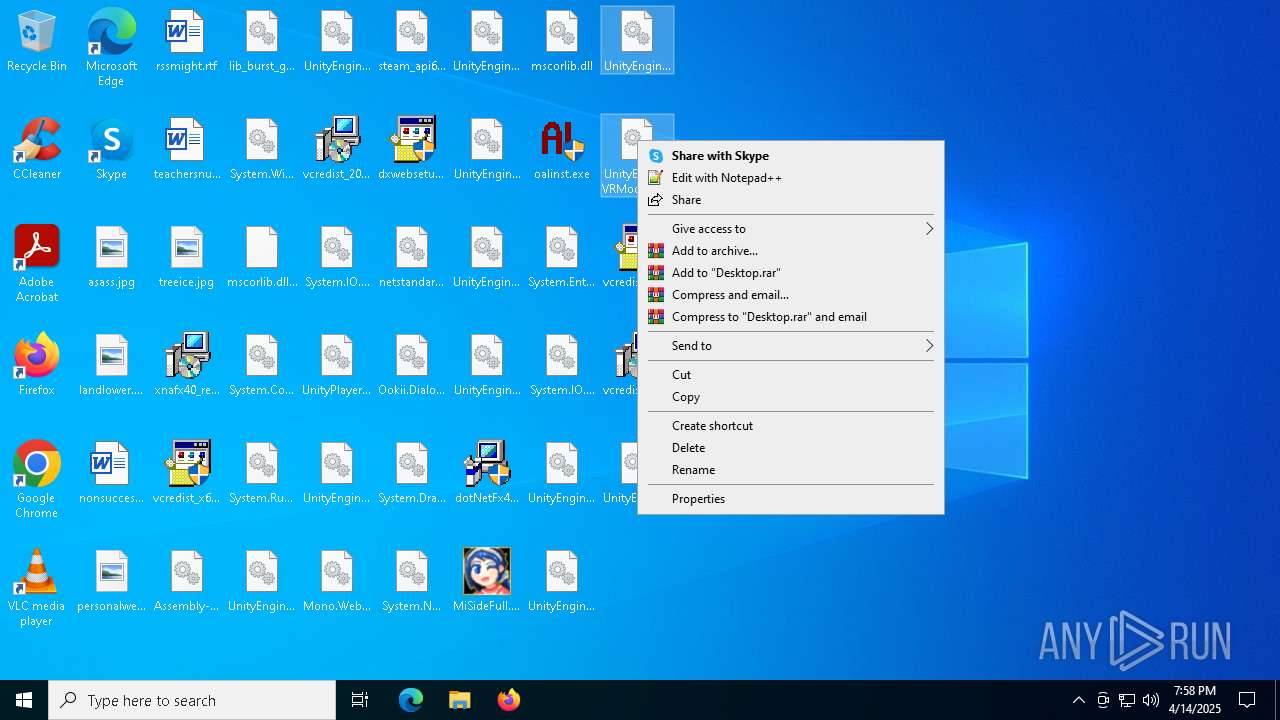Viewport: 1280px width, 720px height.
Task: Select the Recycle Bin desktop icon
Action: 37,41
